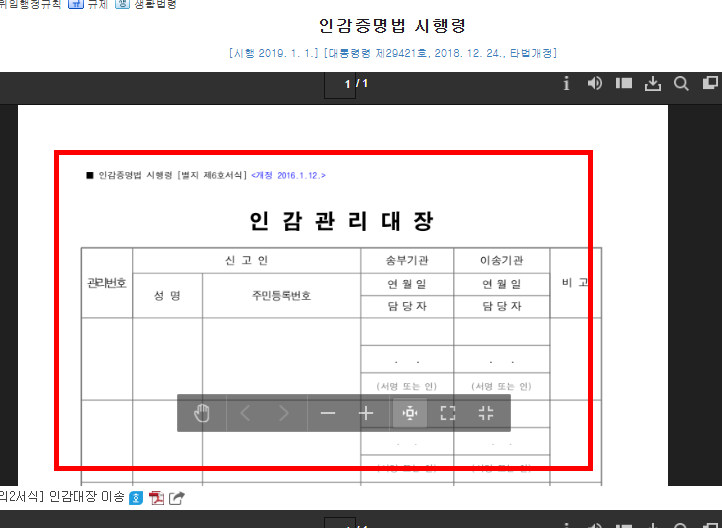Click the 이송기관 column header
Viewport: 722px width, 528px height.
point(501,261)
